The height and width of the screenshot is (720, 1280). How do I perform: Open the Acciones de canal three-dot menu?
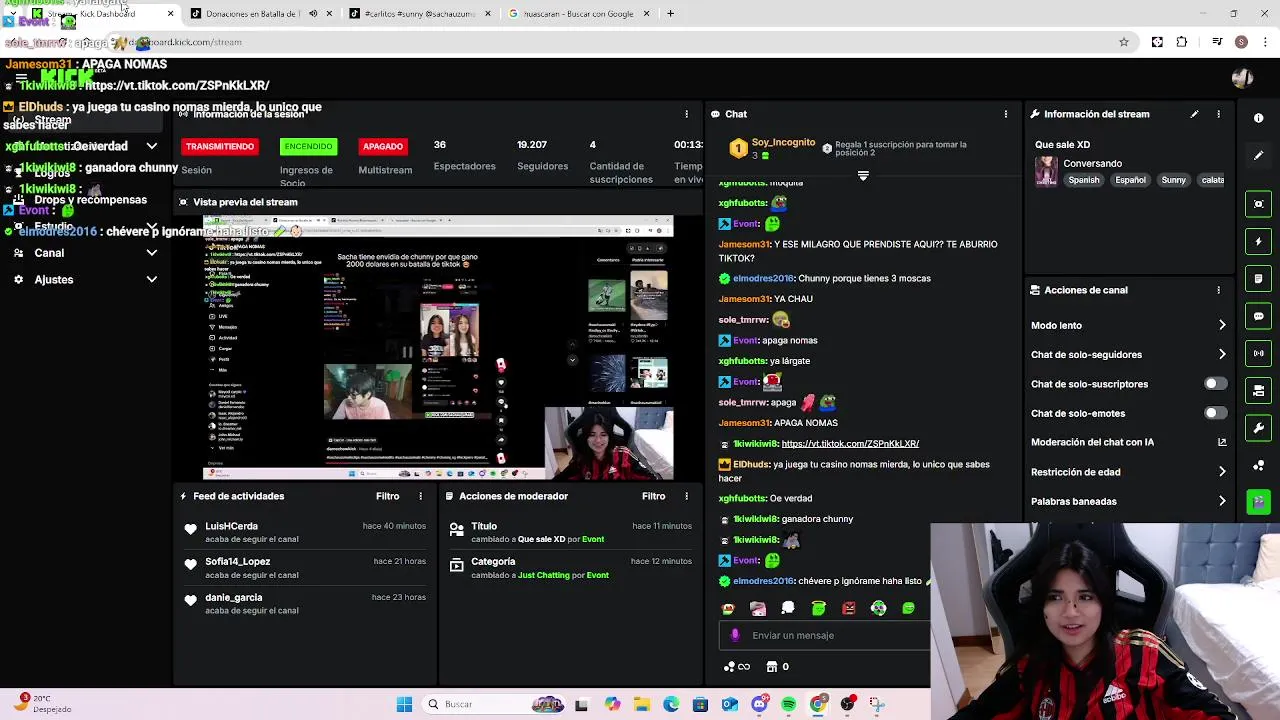pos(1218,290)
